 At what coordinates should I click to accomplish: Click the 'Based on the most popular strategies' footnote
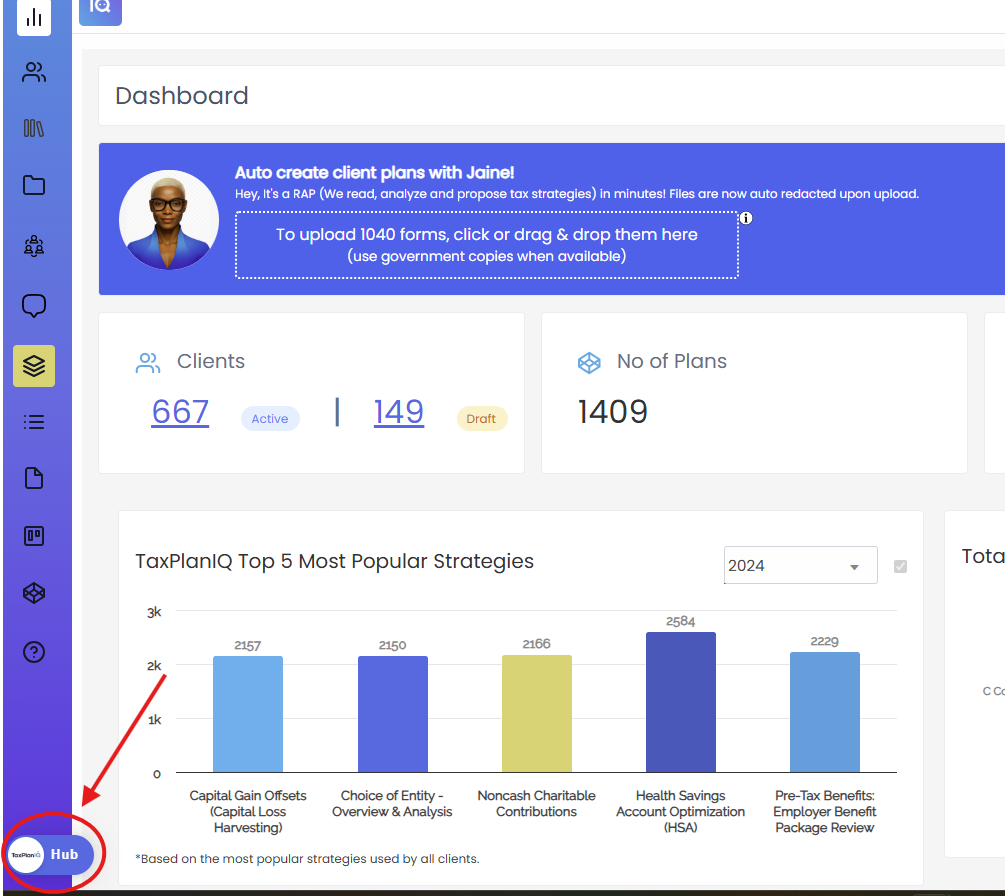point(308,859)
